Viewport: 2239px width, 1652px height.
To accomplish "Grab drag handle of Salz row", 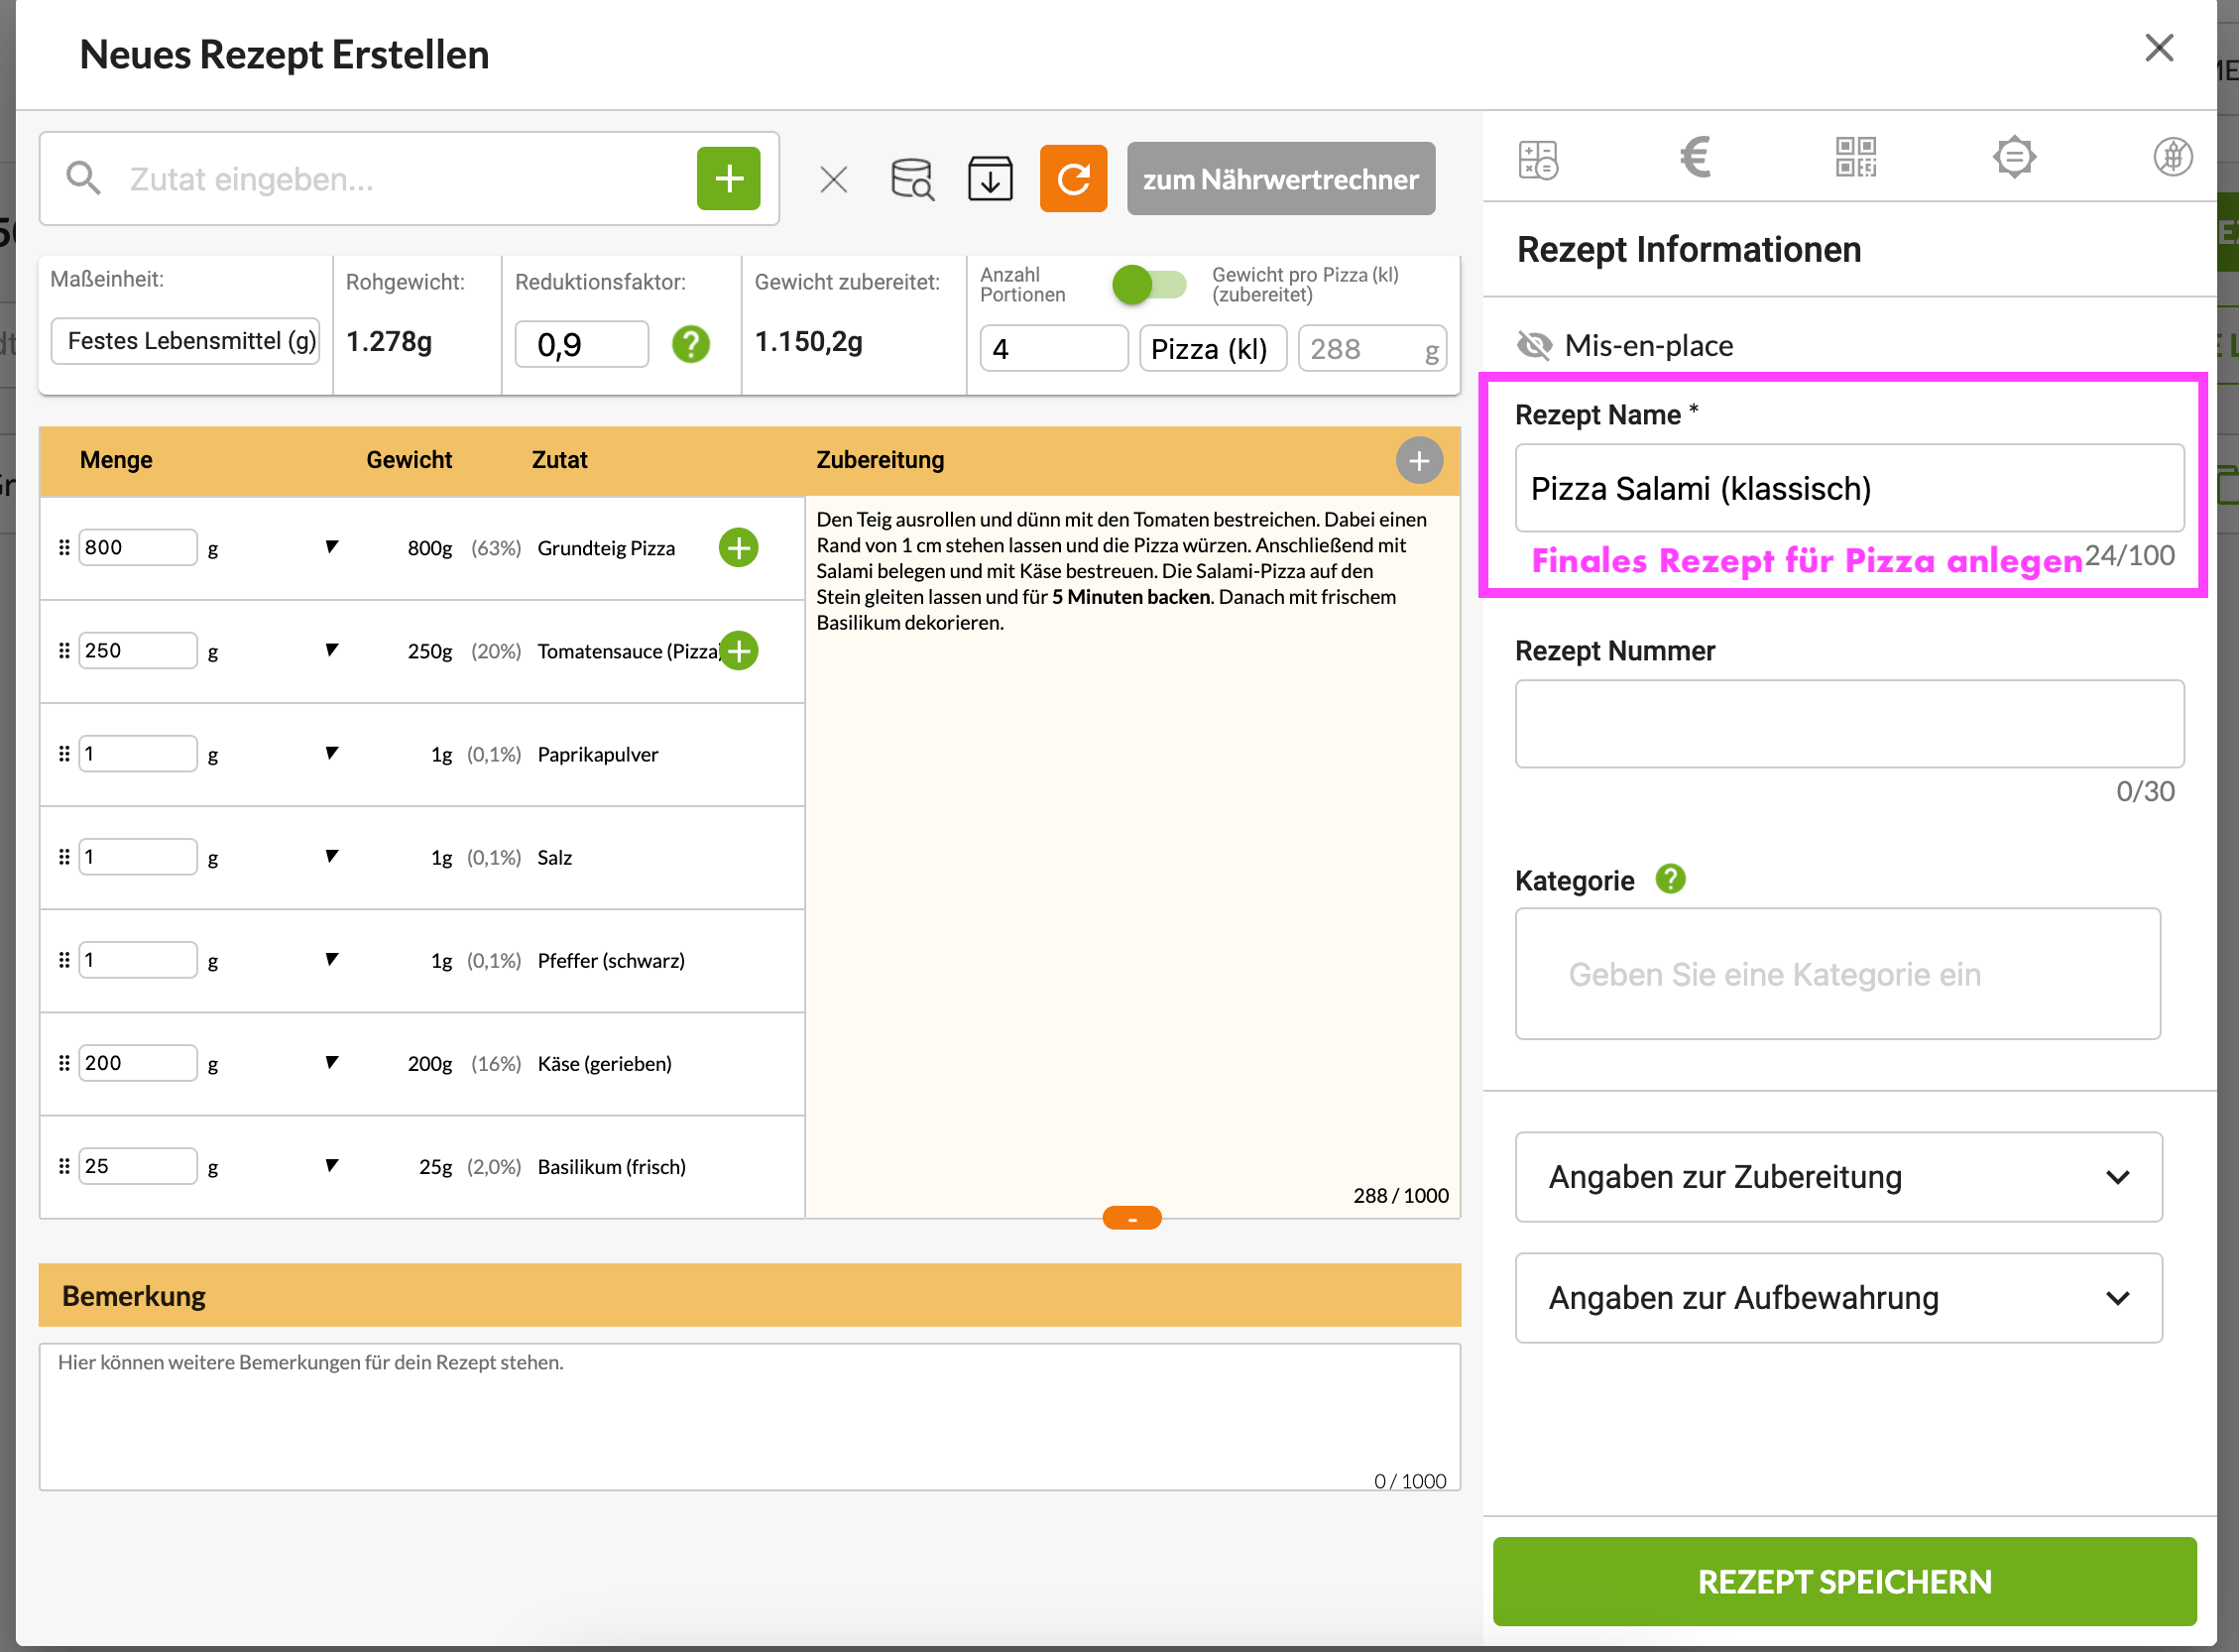I will (64, 857).
